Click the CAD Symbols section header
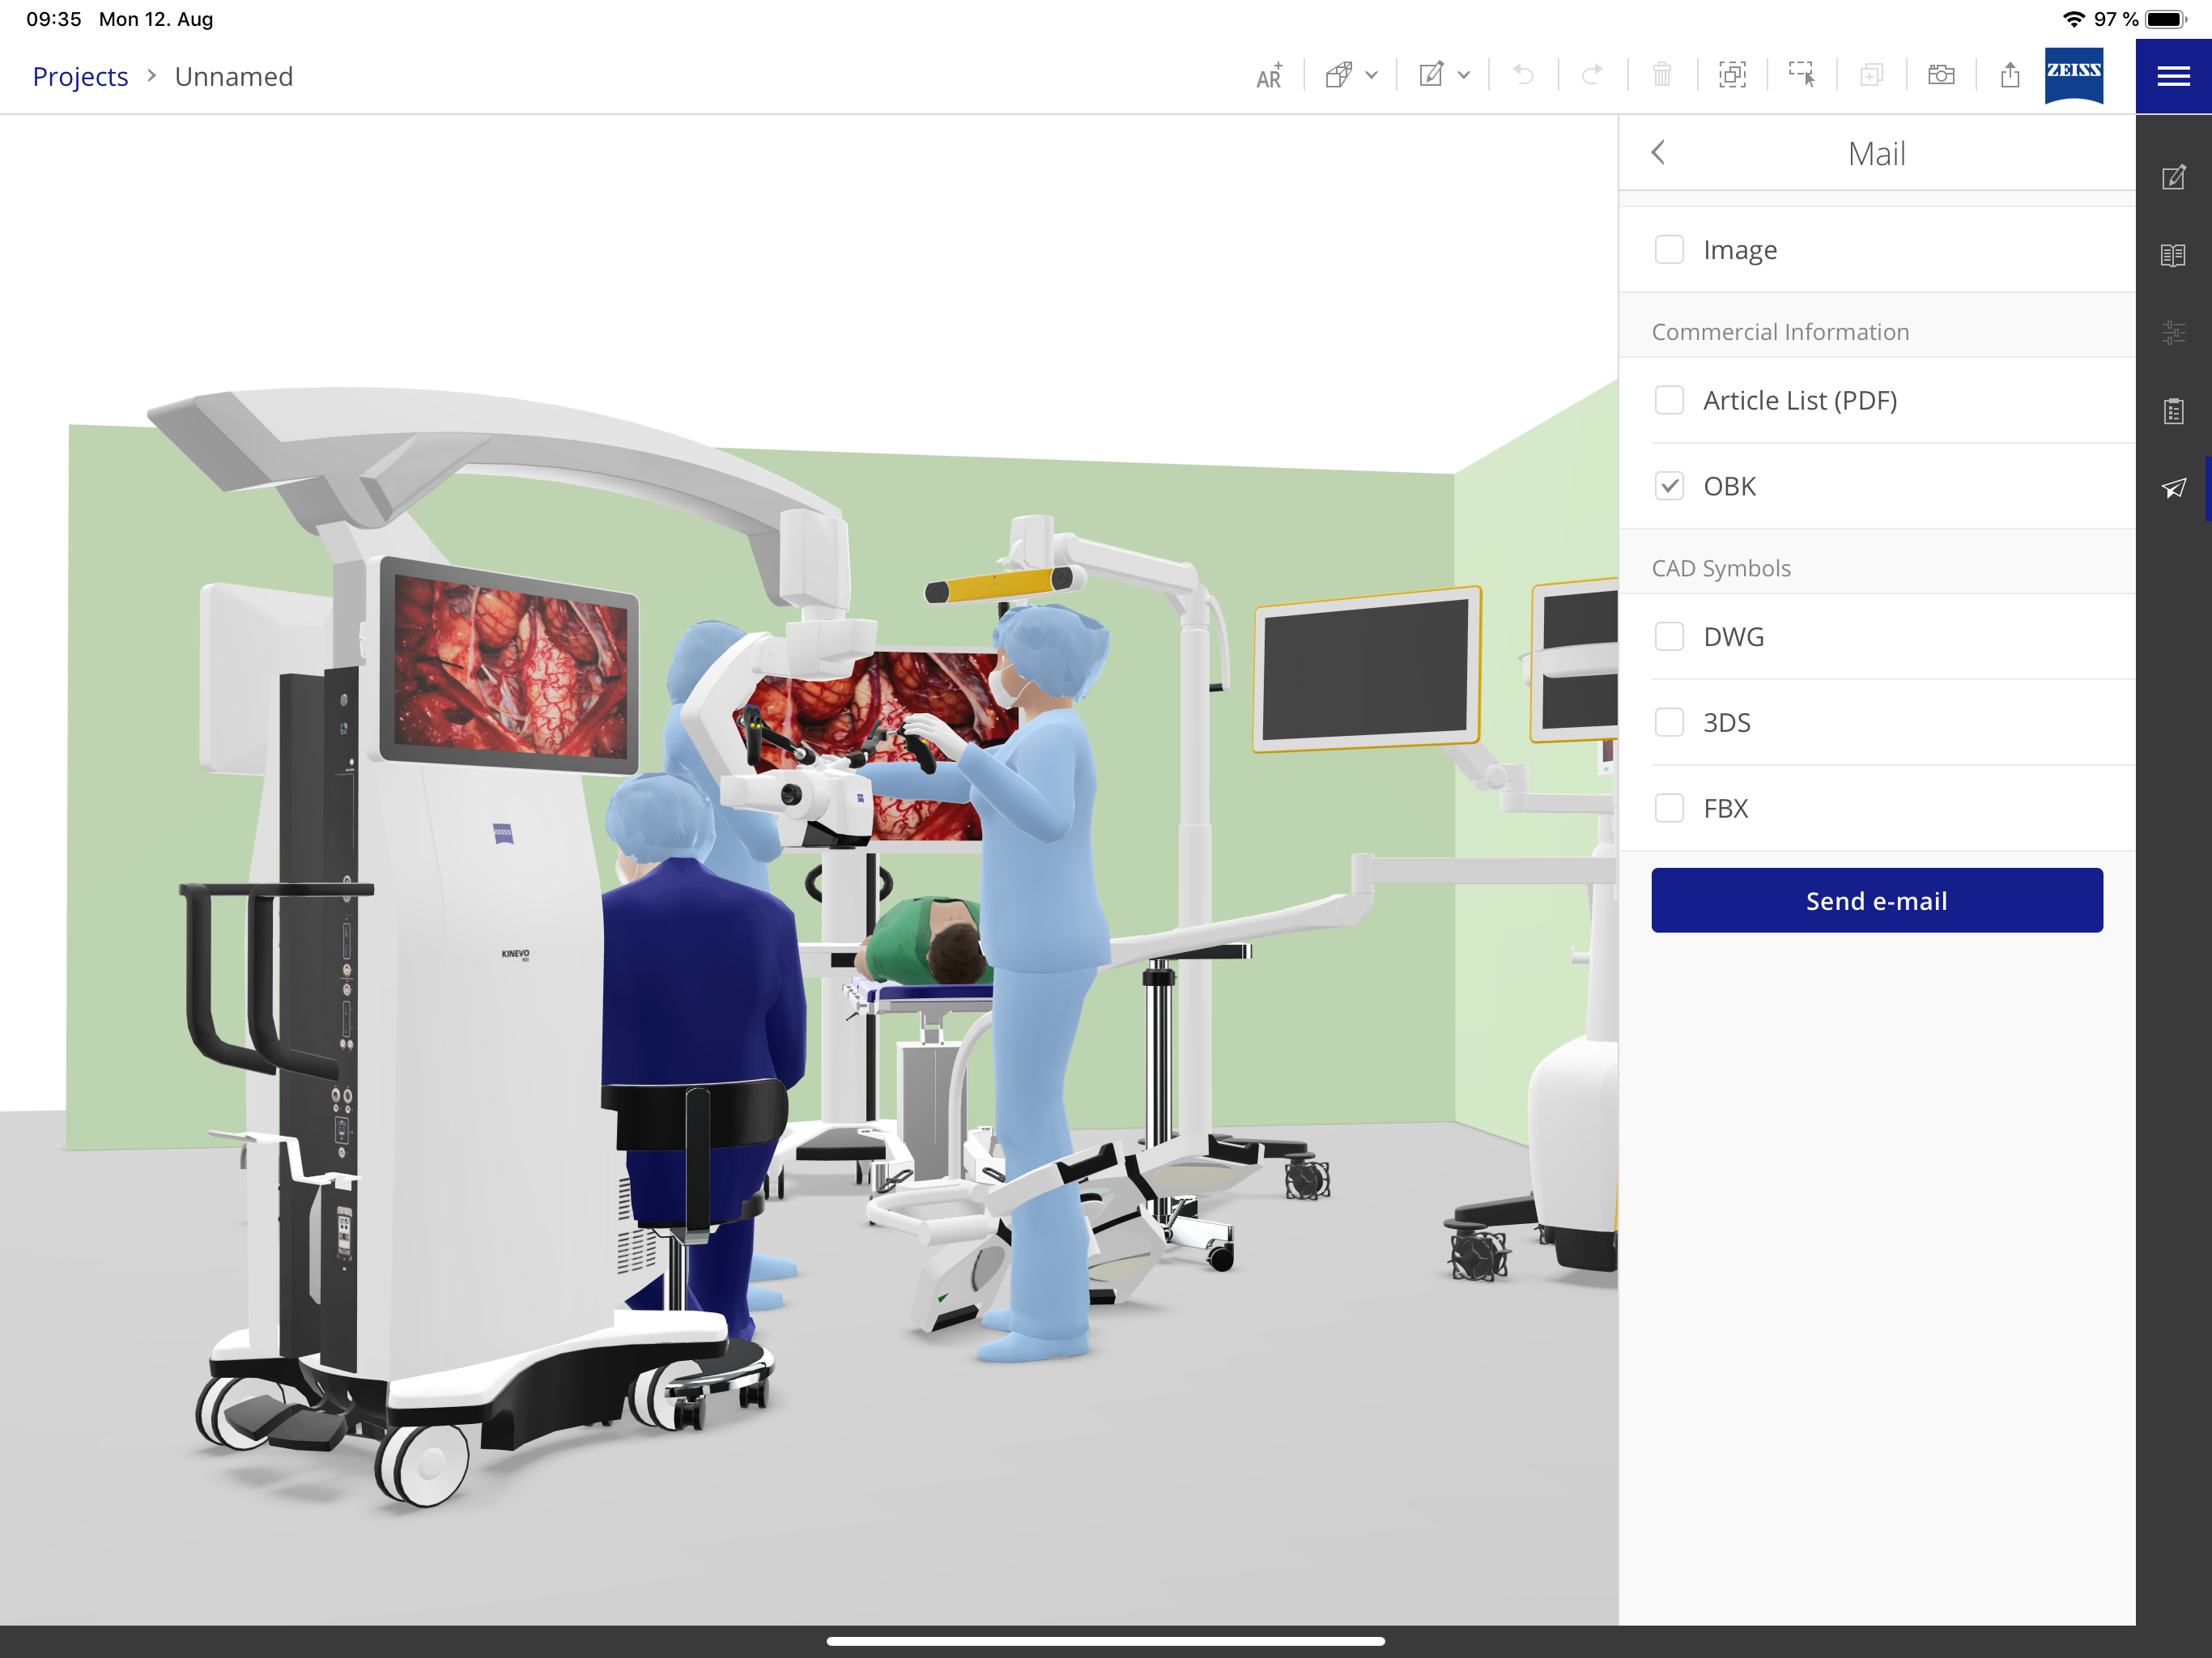Viewport: 2212px width, 1658px height. (x=1721, y=568)
